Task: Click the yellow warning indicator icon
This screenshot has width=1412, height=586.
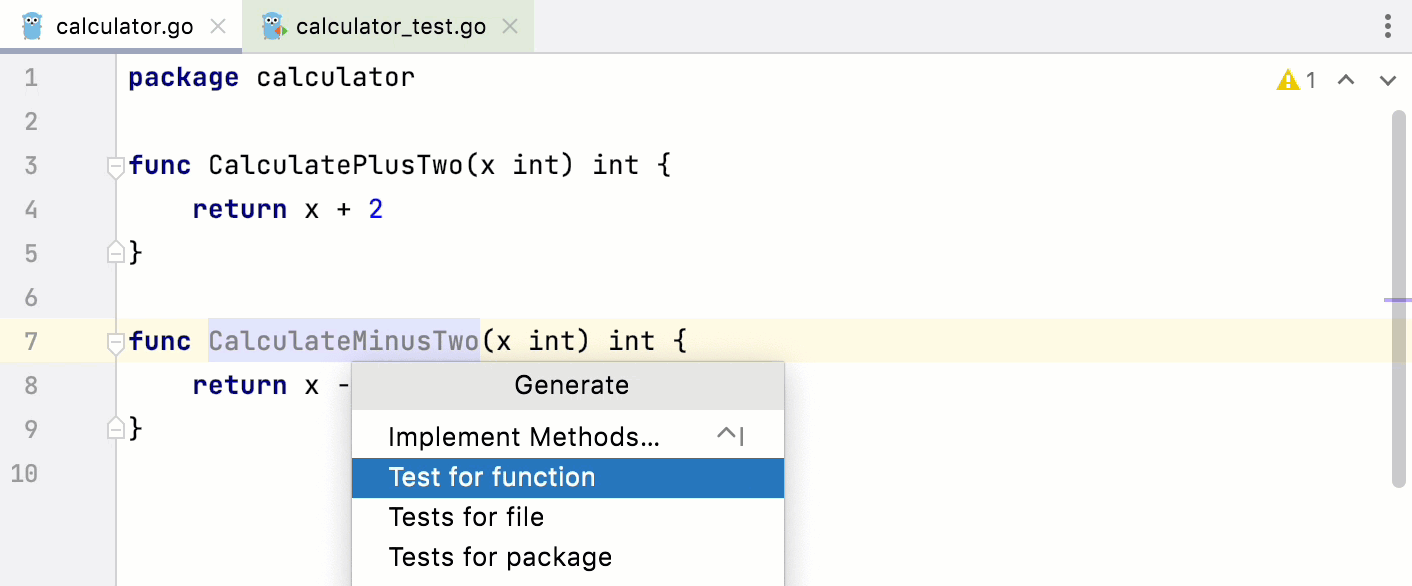Action: pyautogui.click(x=1287, y=80)
